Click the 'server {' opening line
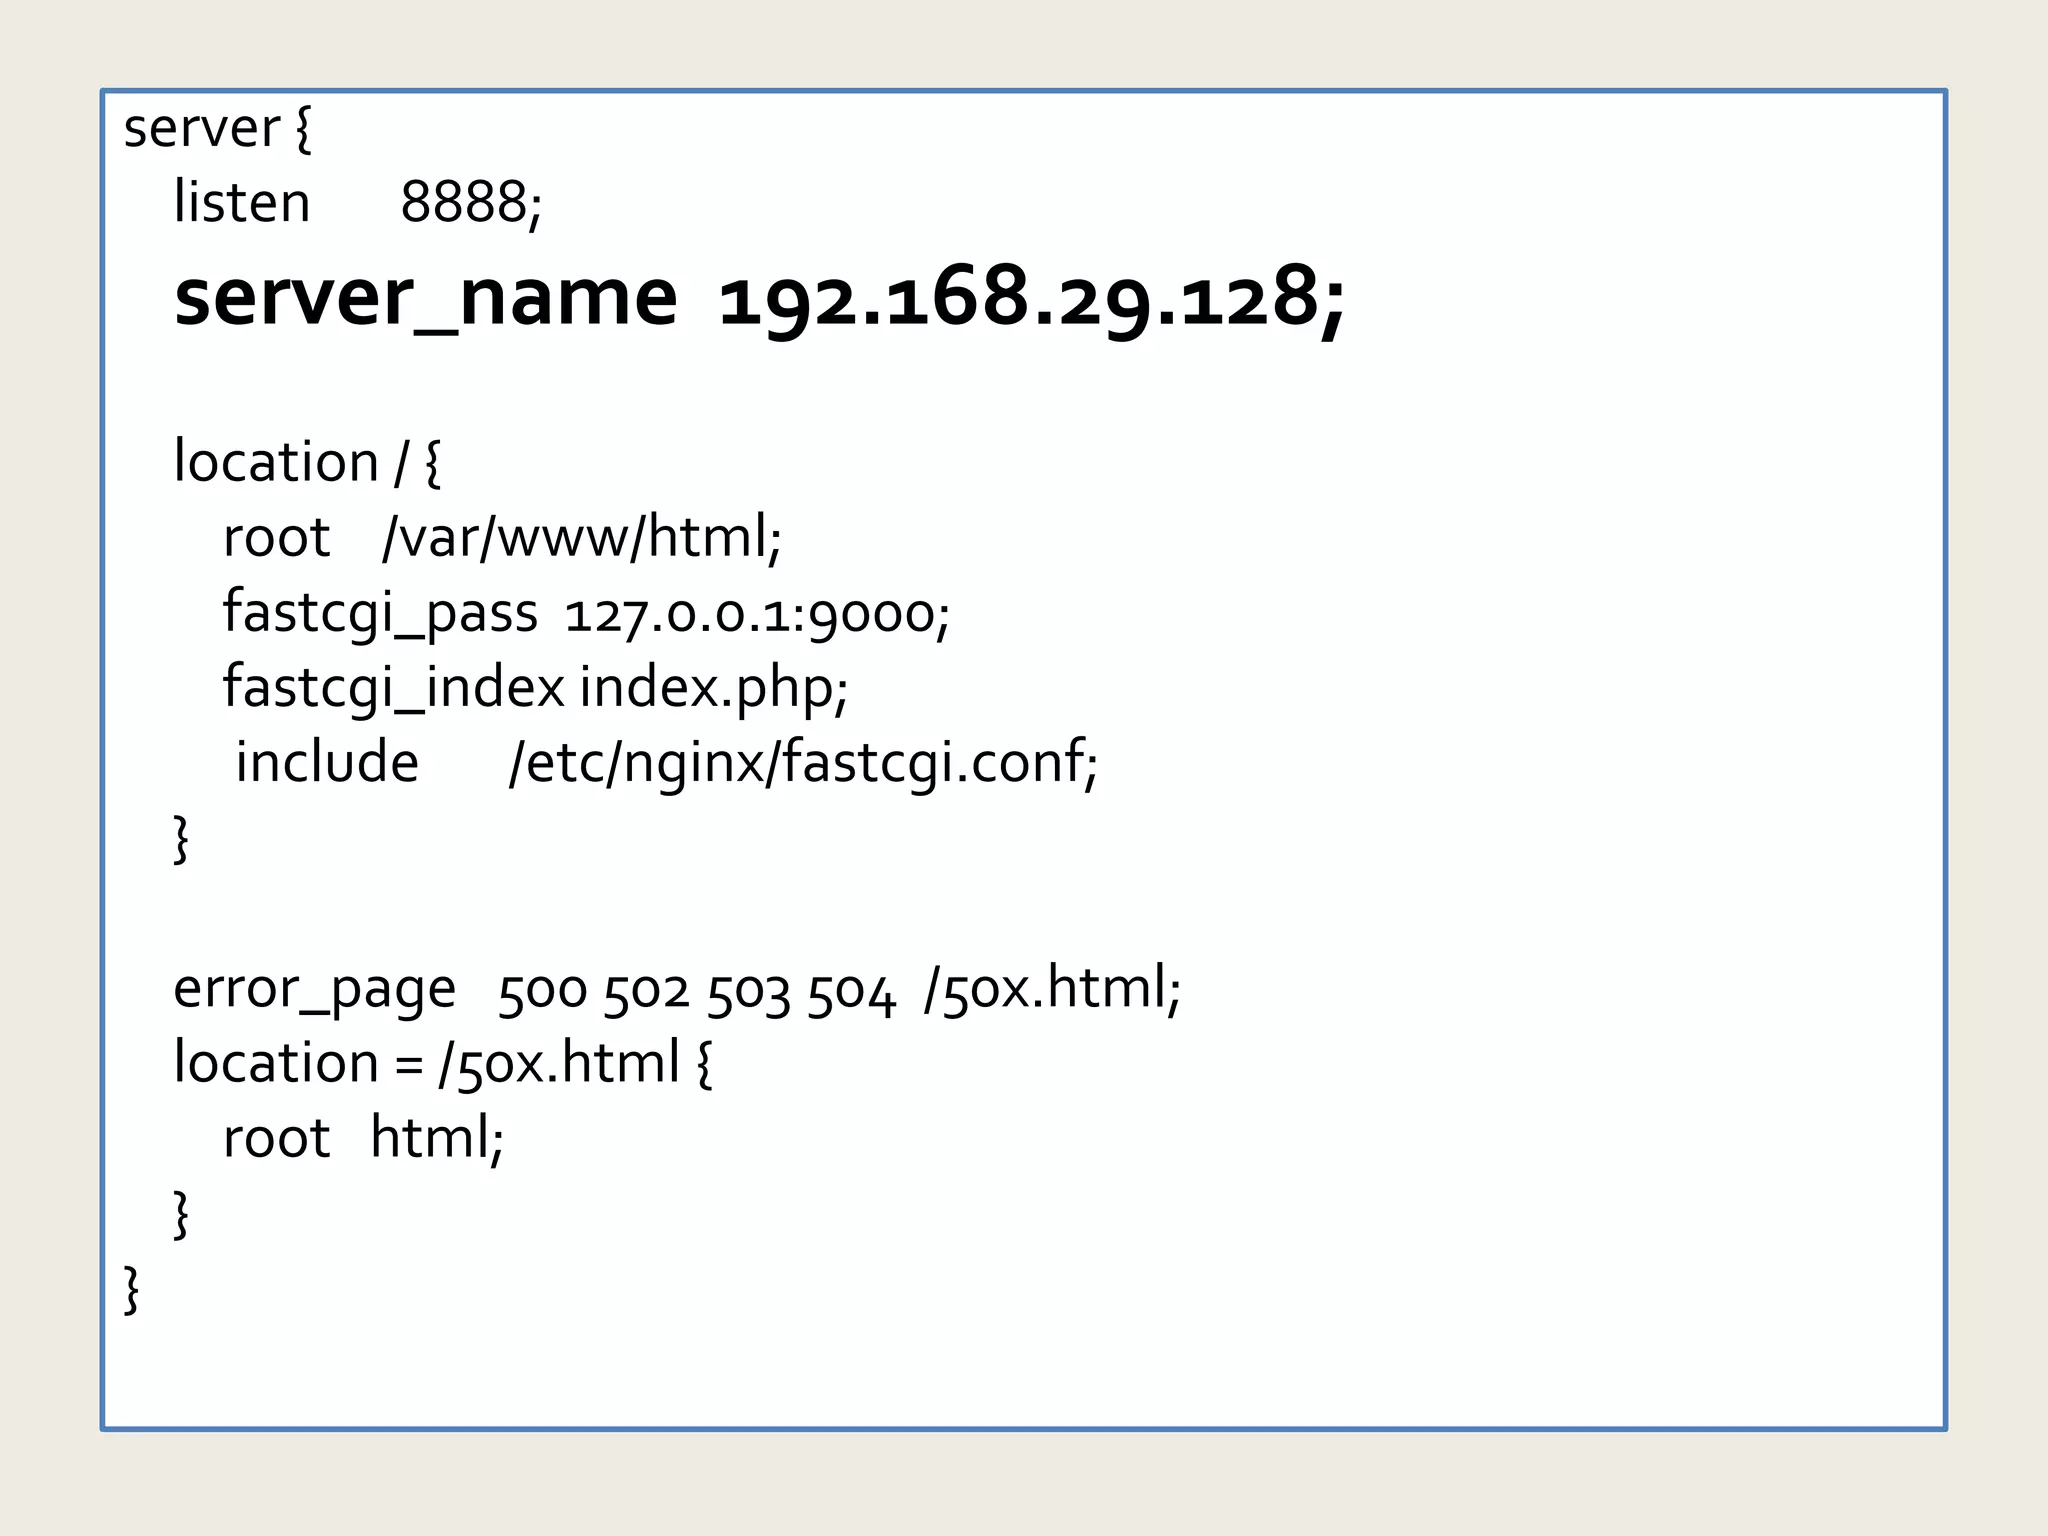 [x=218, y=129]
